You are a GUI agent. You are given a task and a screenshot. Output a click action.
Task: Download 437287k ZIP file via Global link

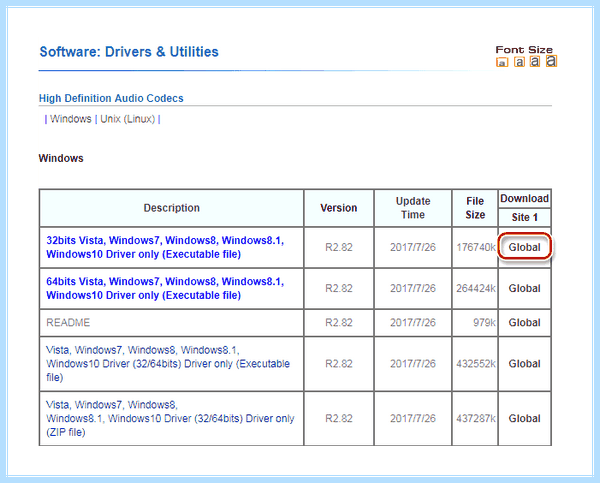(524, 418)
